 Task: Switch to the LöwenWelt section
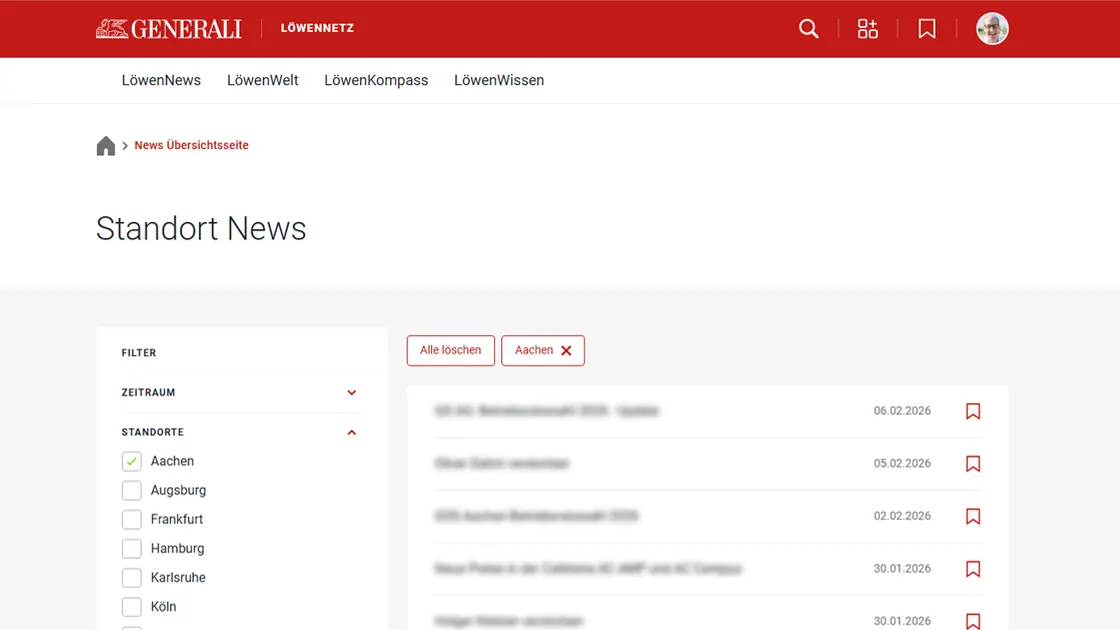pos(263,80)
